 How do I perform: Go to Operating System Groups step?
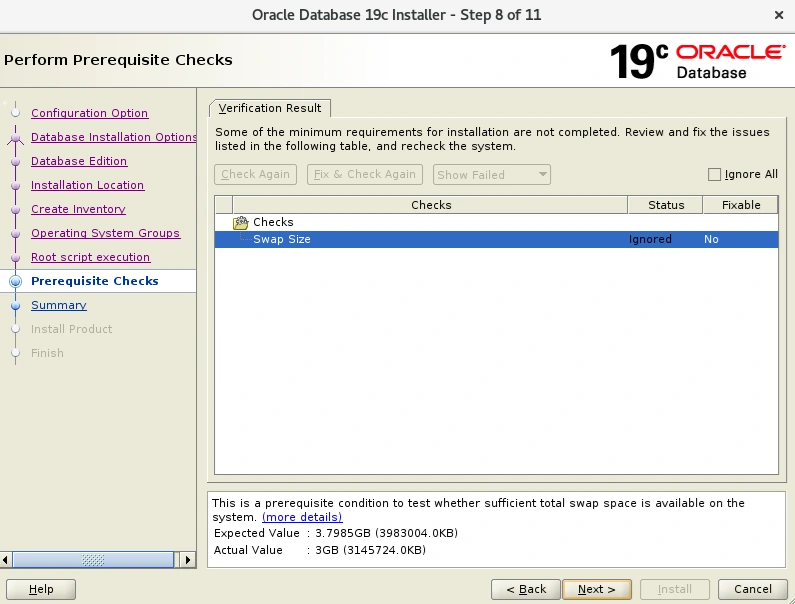point(105,233)
